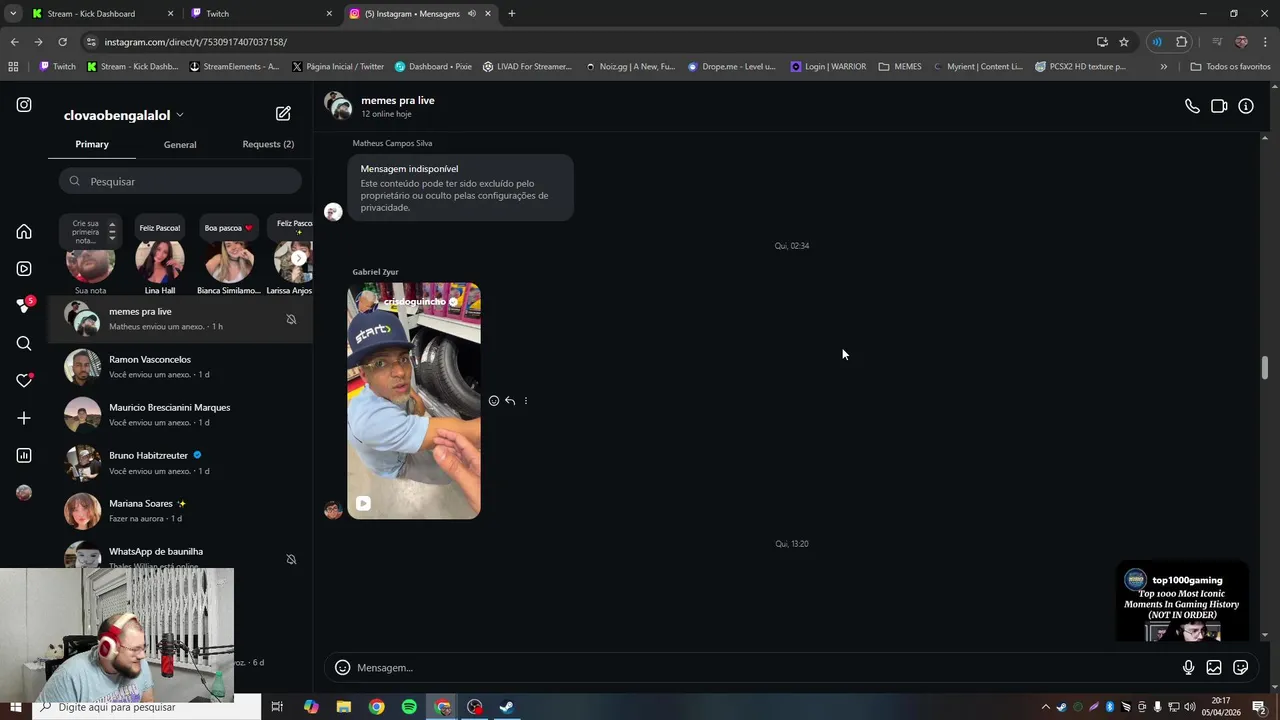Record a voice message with microphone icon
Viewport: 1280px width, 720px height.
click(1188, 668)
